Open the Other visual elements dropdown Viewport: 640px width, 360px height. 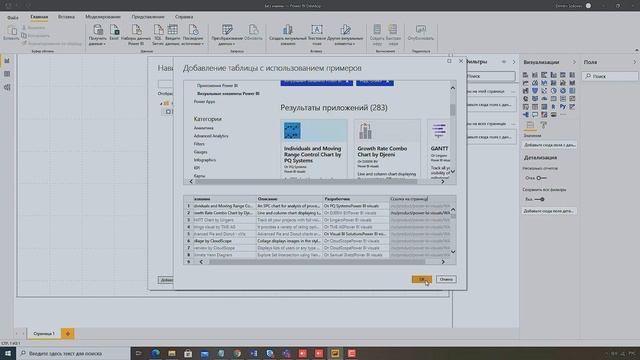345,35
